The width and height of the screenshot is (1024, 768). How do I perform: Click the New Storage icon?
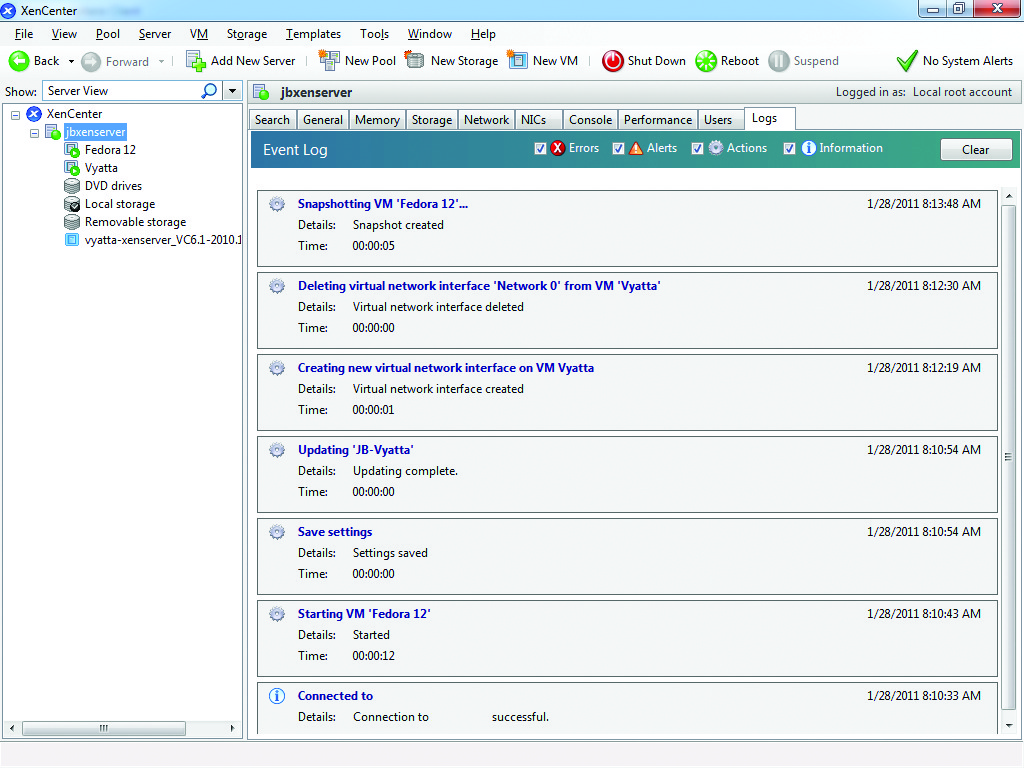point(415,60)
